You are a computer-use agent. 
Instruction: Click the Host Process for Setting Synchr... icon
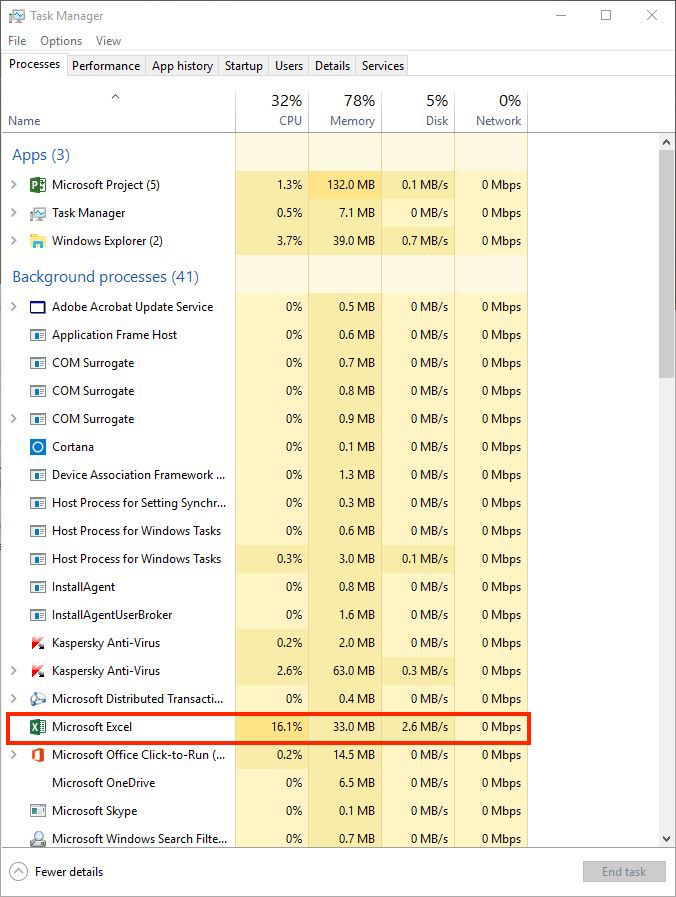coord(38,503)
